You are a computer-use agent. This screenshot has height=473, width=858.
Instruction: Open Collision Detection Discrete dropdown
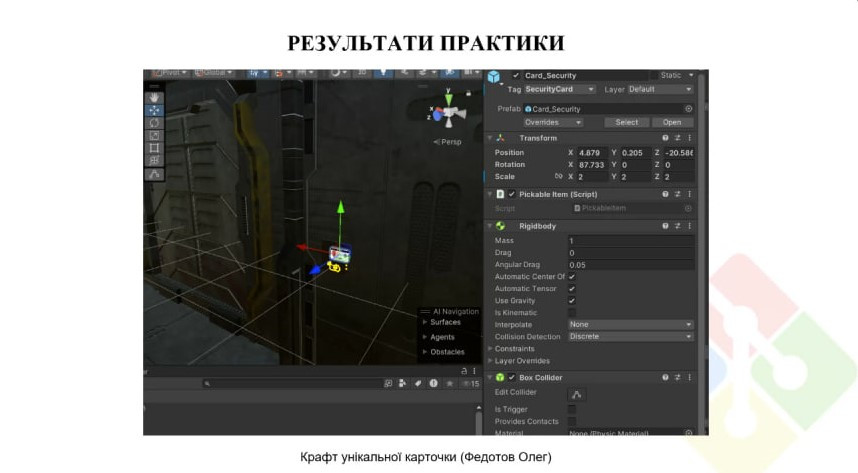click(630, 336)
